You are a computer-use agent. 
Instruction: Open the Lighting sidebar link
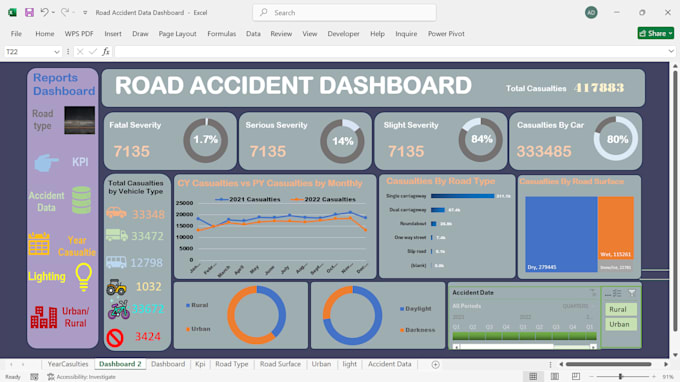tap(47, 277)
